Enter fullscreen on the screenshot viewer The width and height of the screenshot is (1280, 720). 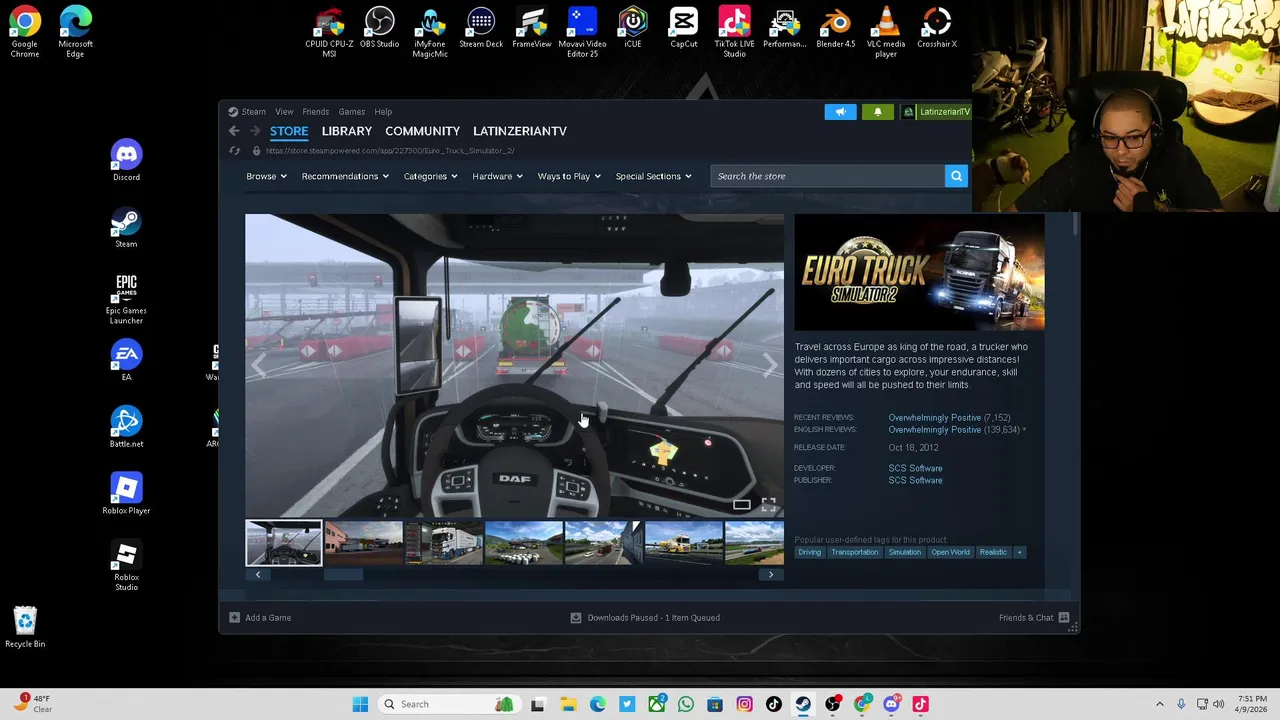click(768, 505)
